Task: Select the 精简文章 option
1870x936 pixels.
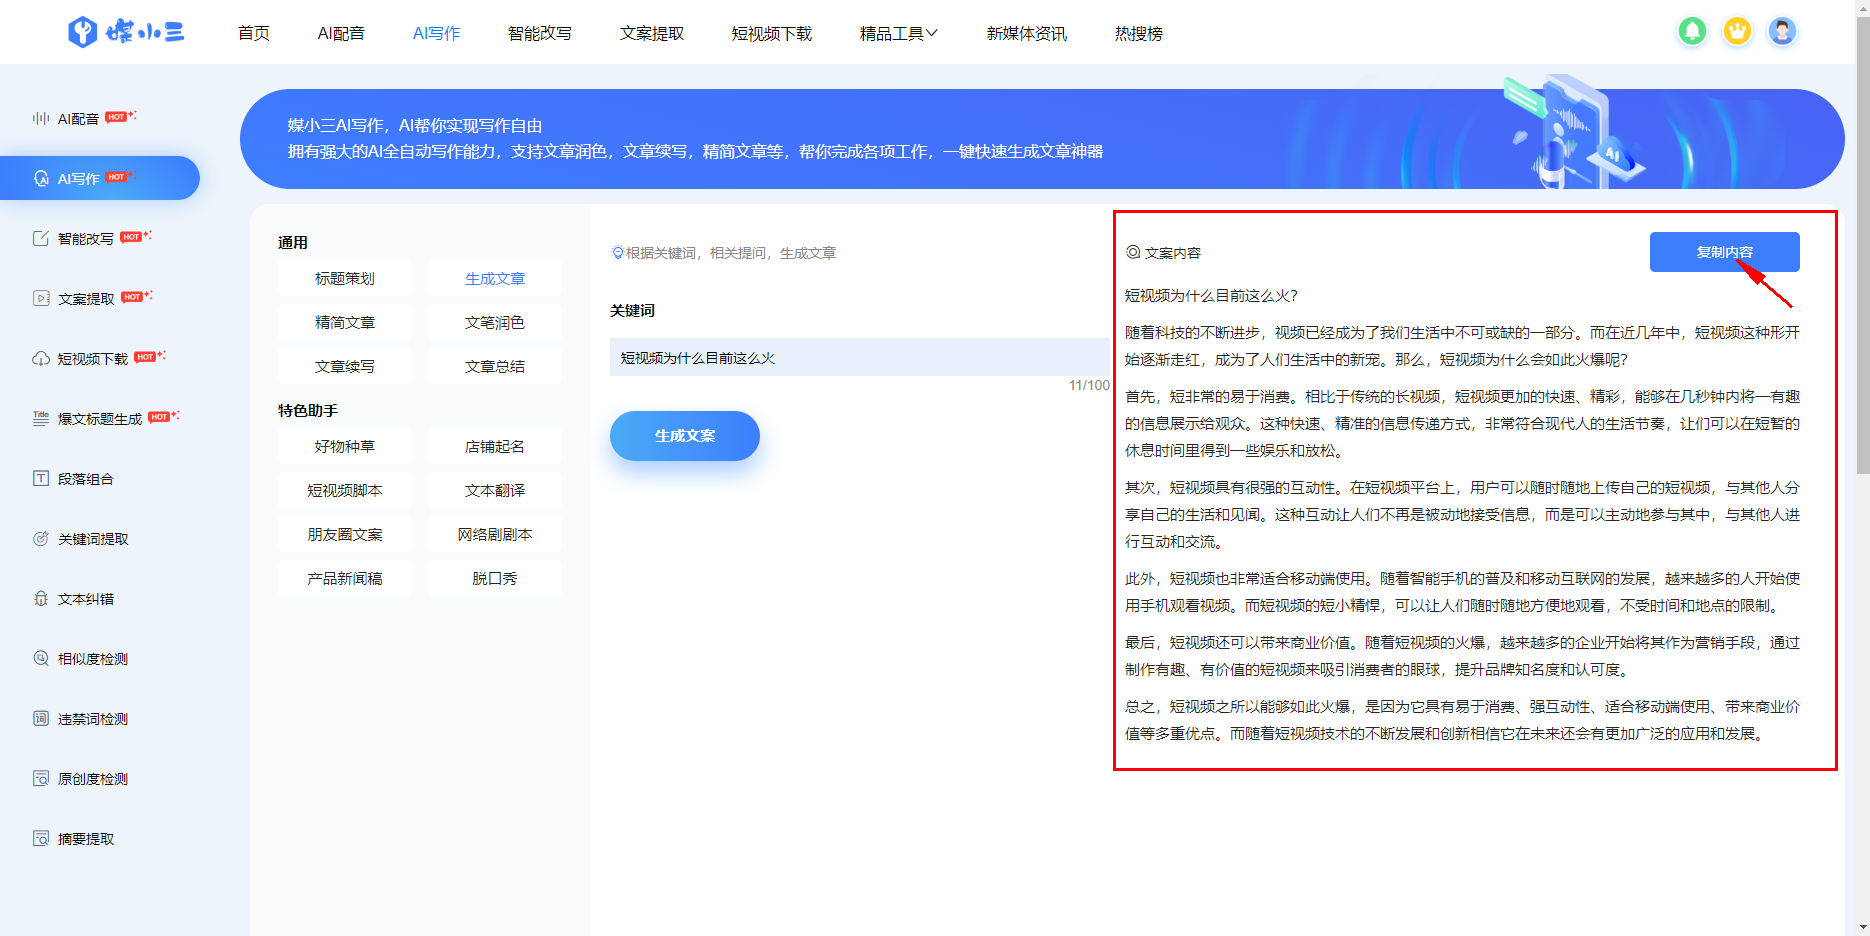Action: (x=345, y=323)
